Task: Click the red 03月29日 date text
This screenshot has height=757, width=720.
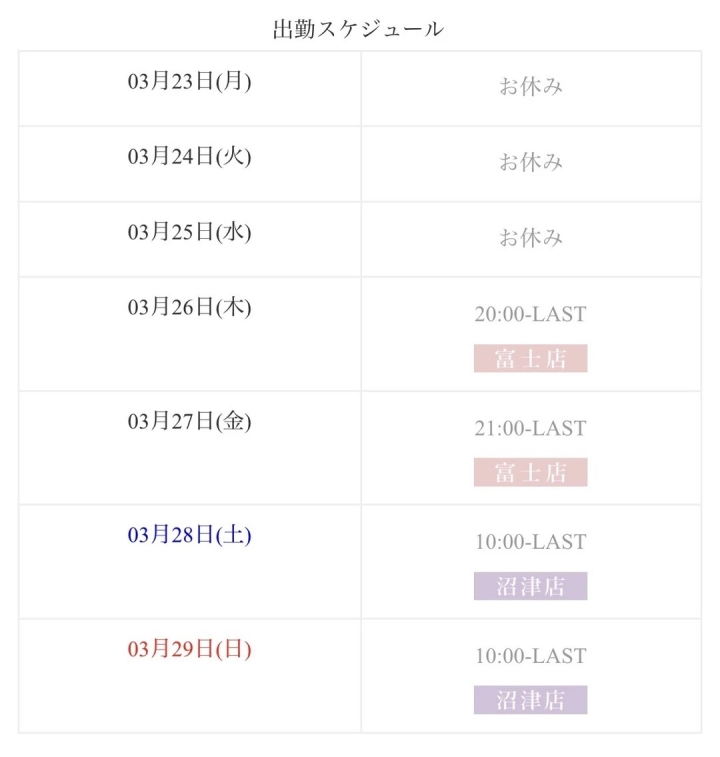Action: point(171,650)
